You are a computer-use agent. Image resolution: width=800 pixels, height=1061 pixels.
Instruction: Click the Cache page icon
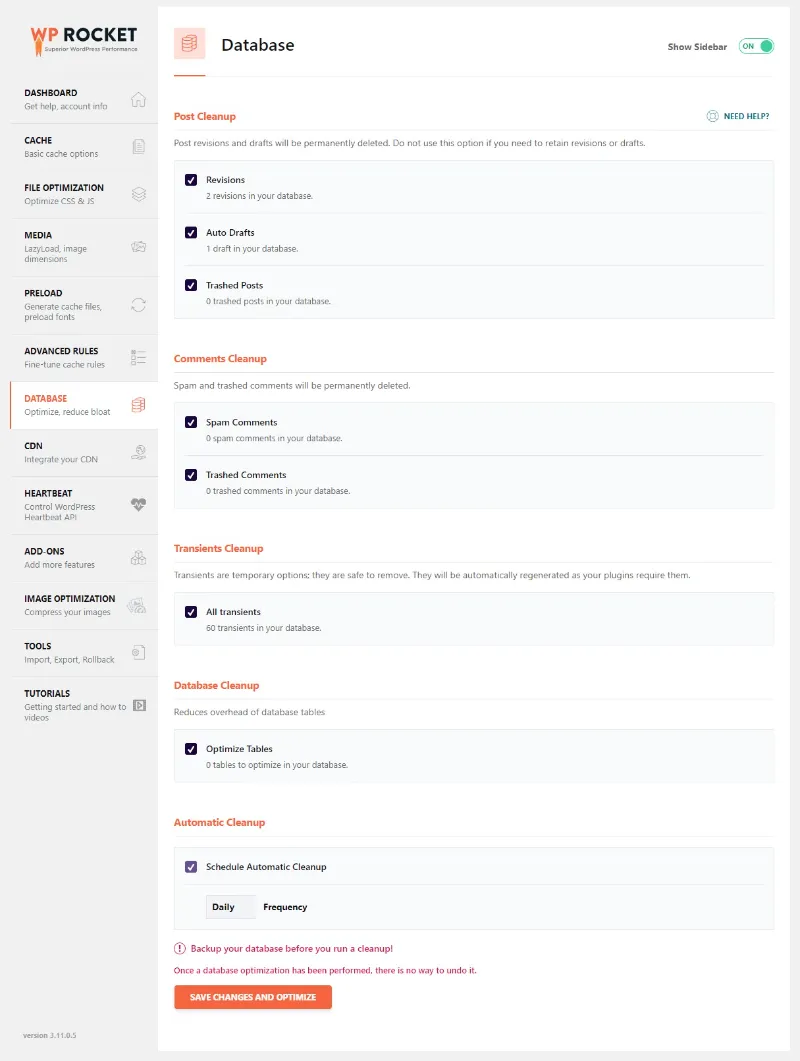(139, 146)
